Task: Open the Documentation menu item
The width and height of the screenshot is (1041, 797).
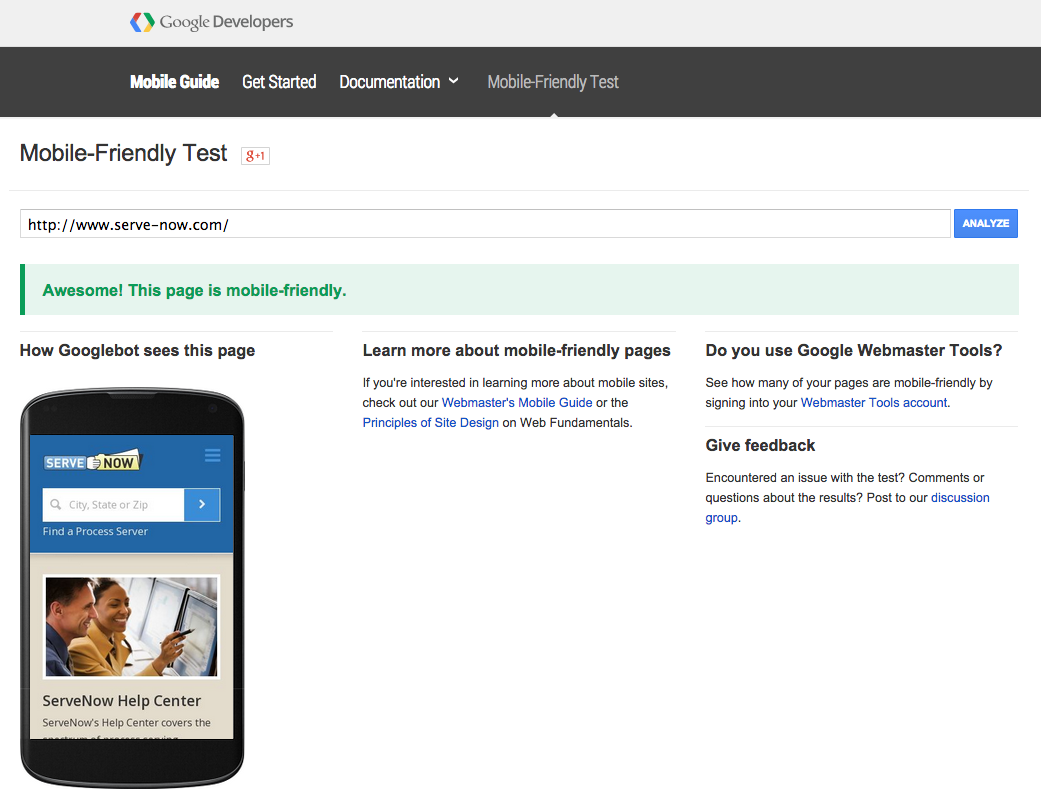Action: 390,82
